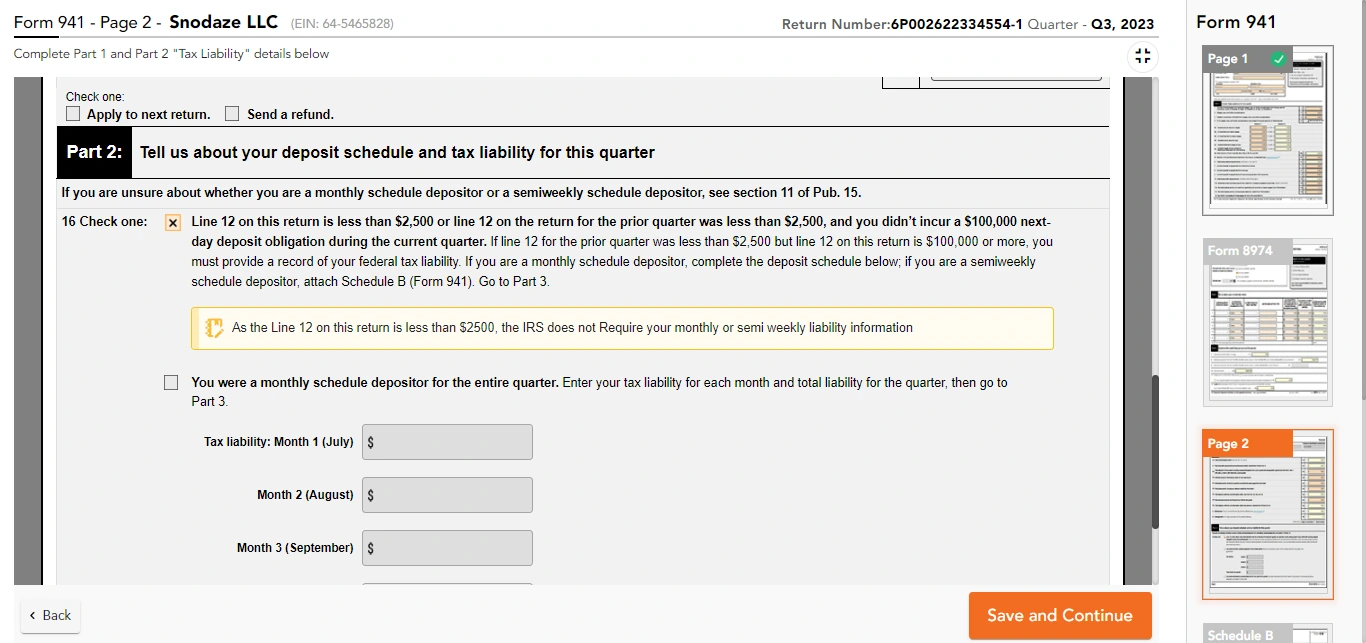Image resolution: width=1366 pixels, height=643 pixels.
Task: Select the highlighted Page 2 thumbnail
Action: pos(1267,514)
